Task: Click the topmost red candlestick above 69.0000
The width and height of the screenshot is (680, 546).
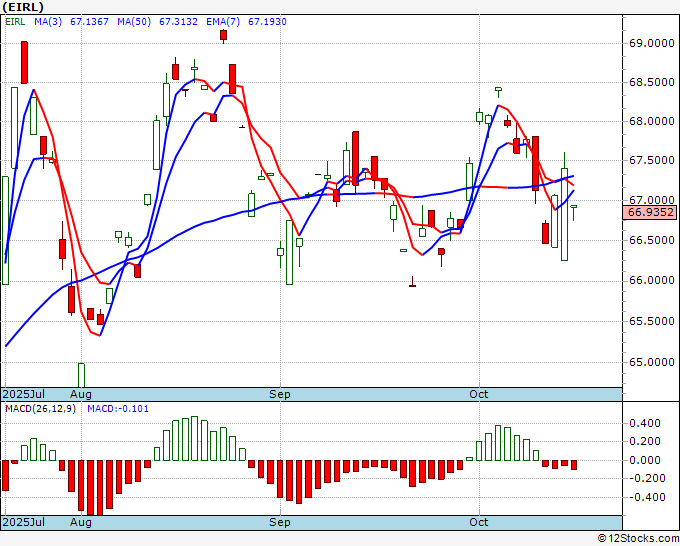Action: coord(223,36)
